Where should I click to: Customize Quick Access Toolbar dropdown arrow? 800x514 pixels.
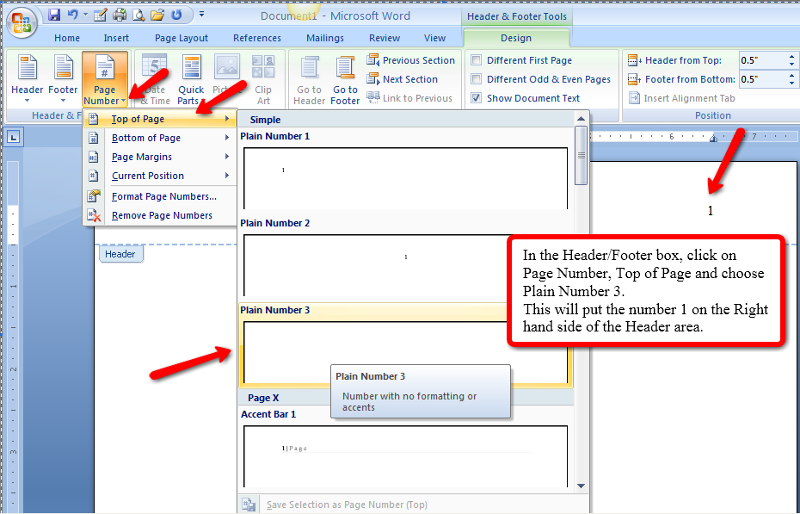[202, 15]
